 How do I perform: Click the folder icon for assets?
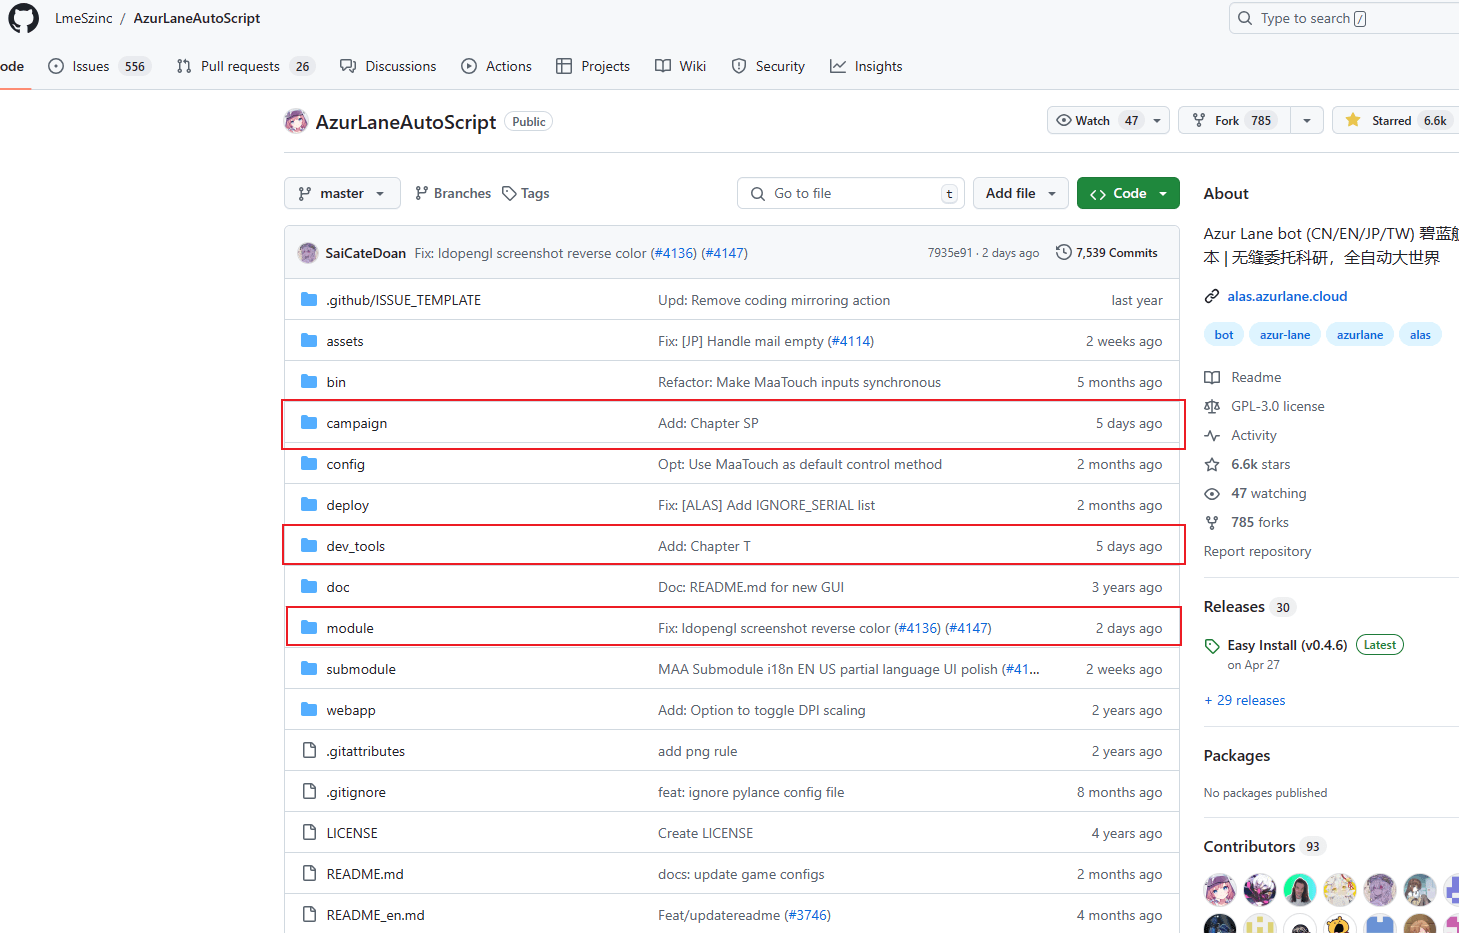[309, 341]
